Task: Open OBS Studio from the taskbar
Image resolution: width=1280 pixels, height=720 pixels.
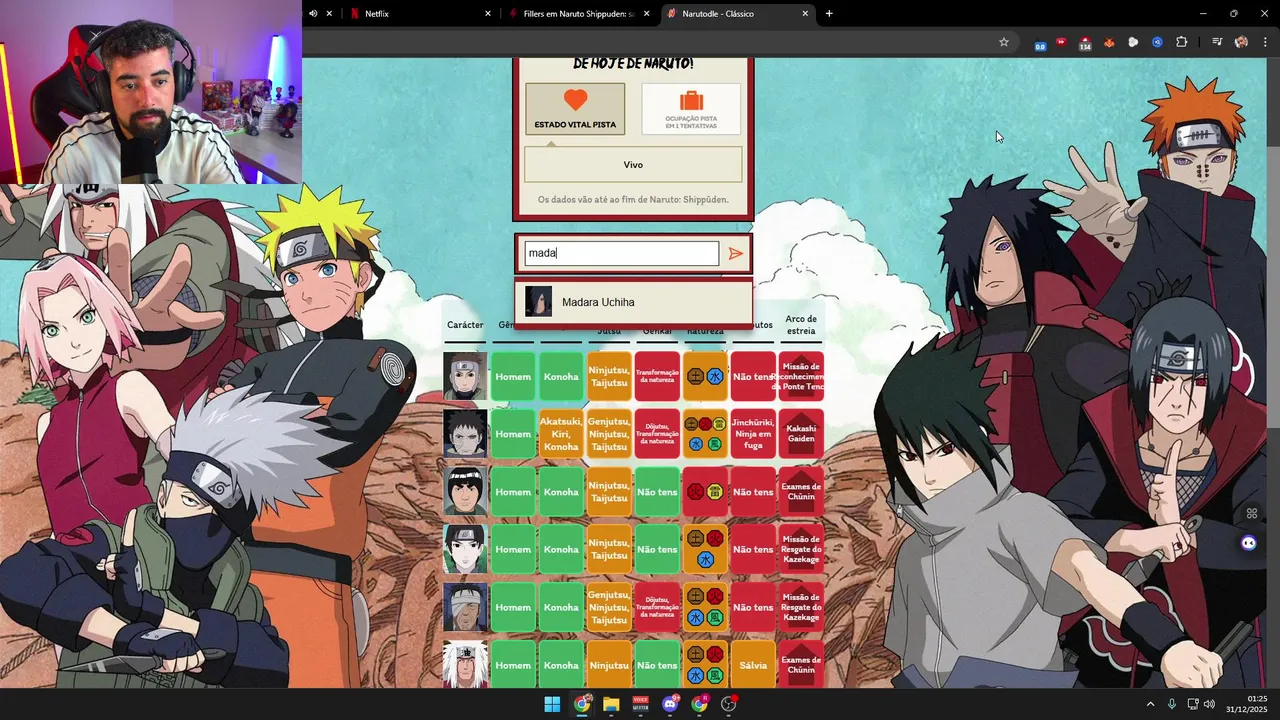Action: (728, 704)
